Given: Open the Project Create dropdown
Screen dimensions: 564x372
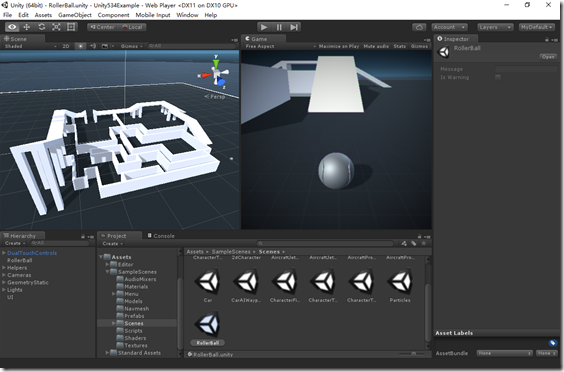Looking at the screenshot, I should pos(112,244).
